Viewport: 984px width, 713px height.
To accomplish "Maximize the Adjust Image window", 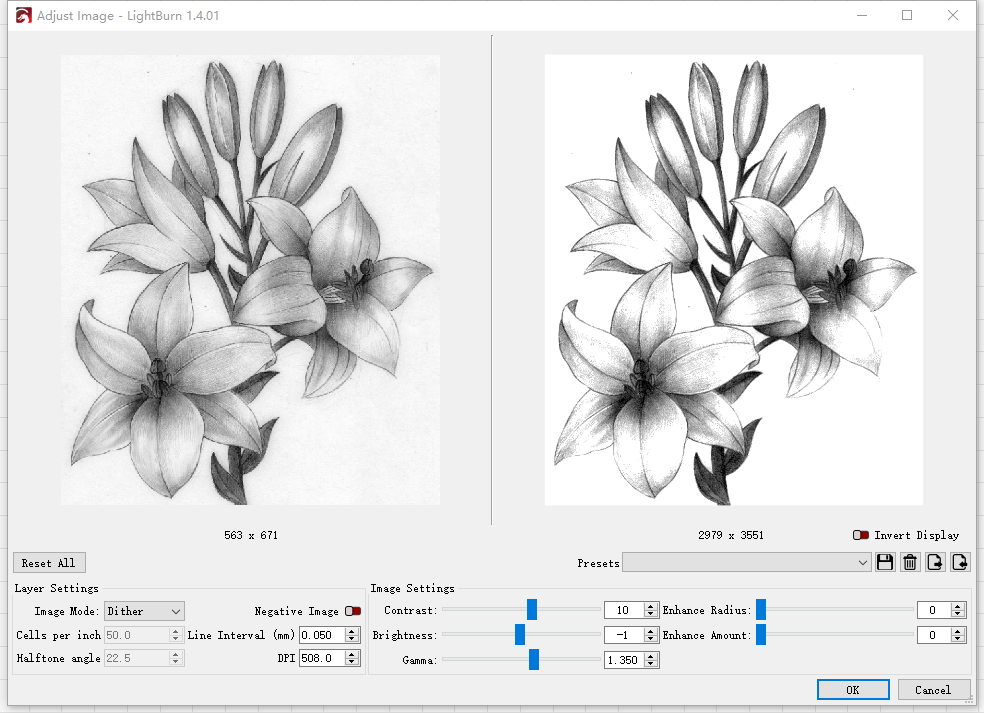I will tap(907, 15).
